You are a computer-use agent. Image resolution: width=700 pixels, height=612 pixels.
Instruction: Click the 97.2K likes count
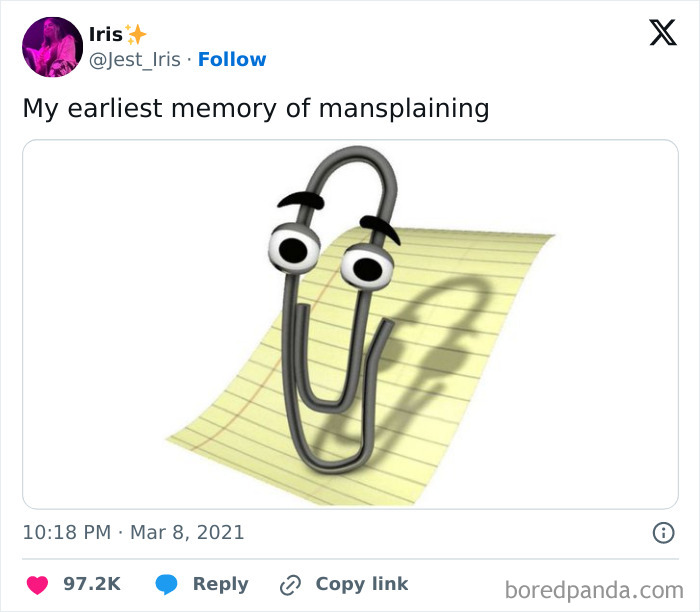[92, 584]
